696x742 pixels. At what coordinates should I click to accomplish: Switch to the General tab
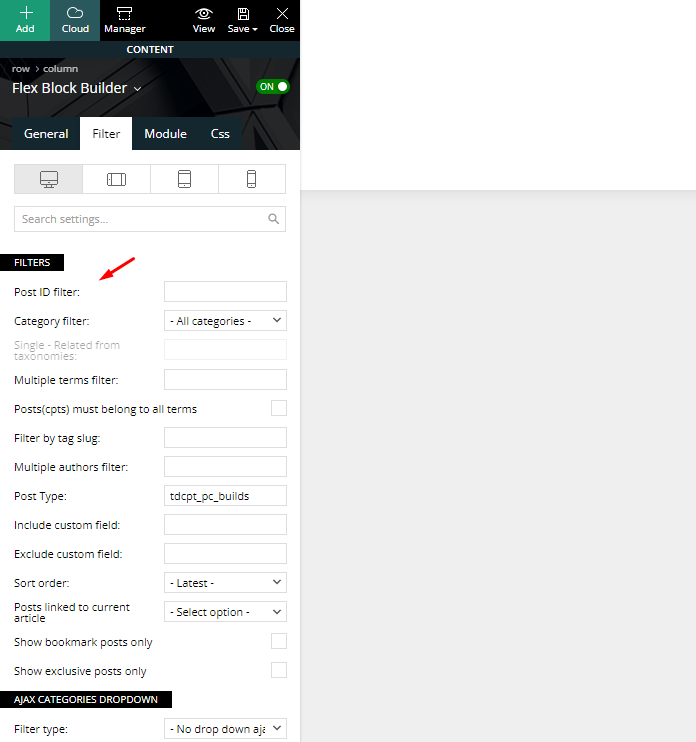tap(46, 134)
